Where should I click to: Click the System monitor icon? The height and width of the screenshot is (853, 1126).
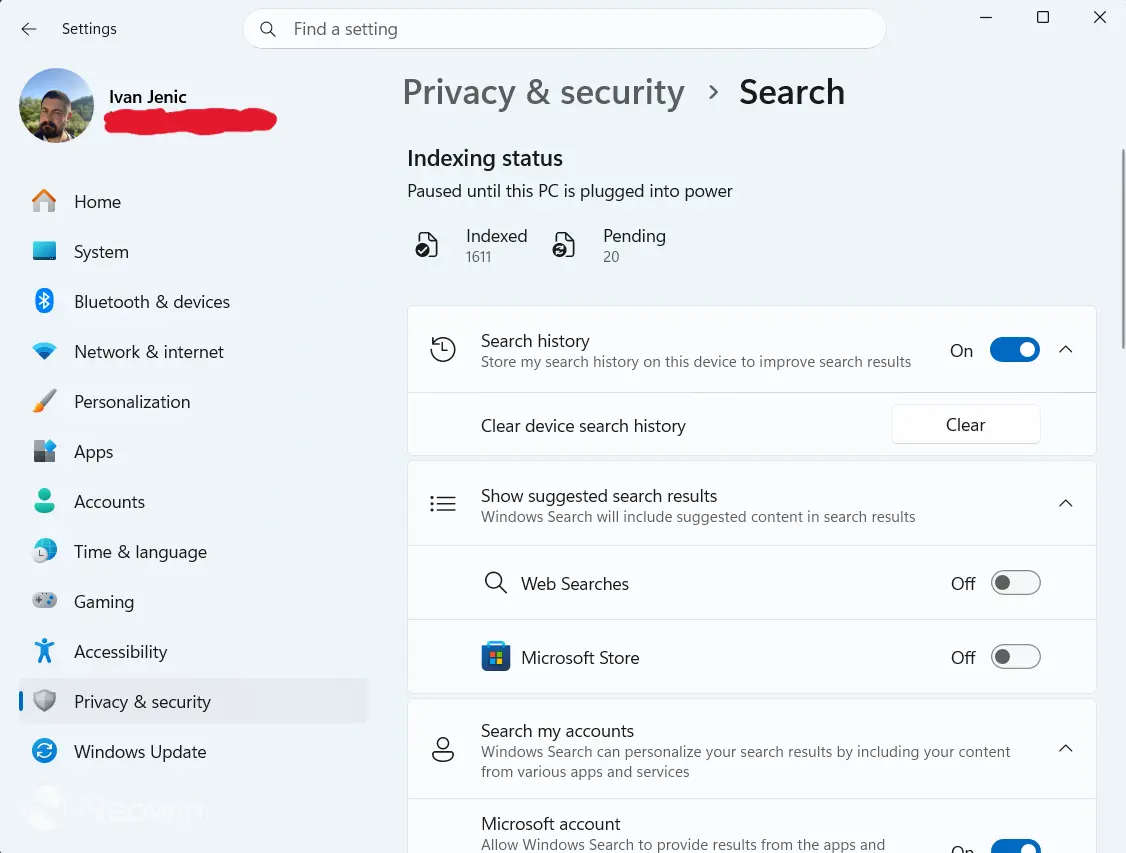coord(44,251)
